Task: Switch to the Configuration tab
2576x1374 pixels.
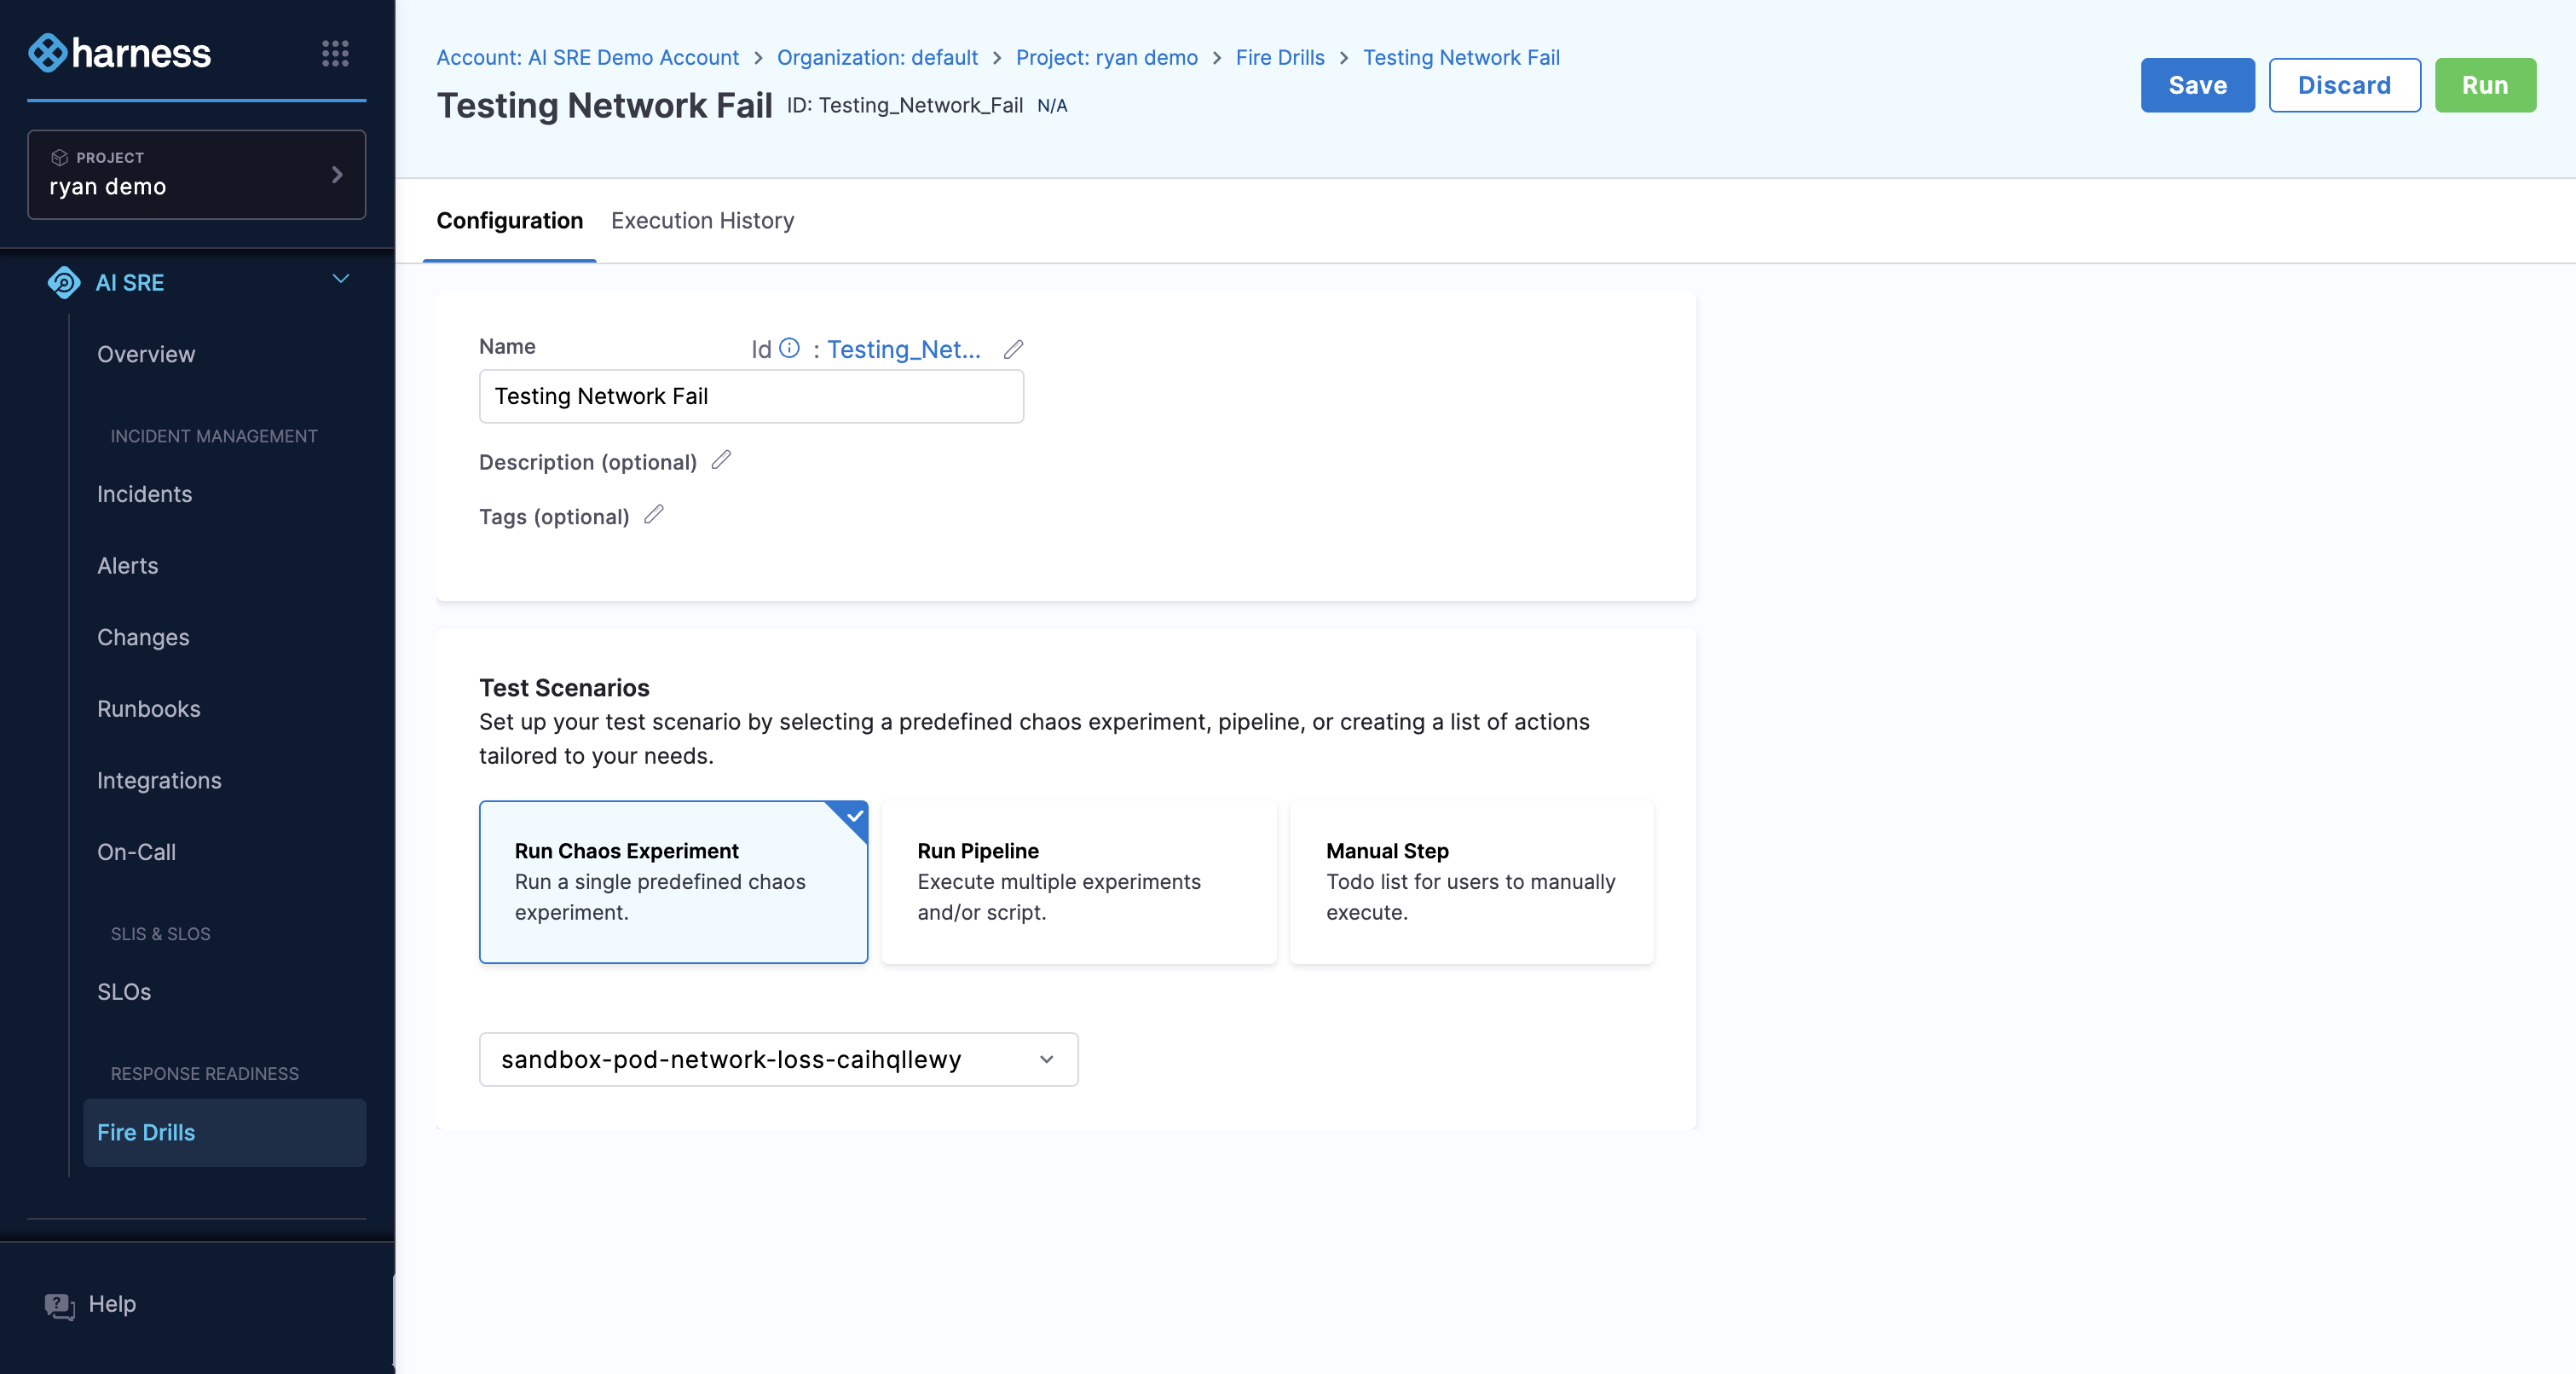Action: 510,220
